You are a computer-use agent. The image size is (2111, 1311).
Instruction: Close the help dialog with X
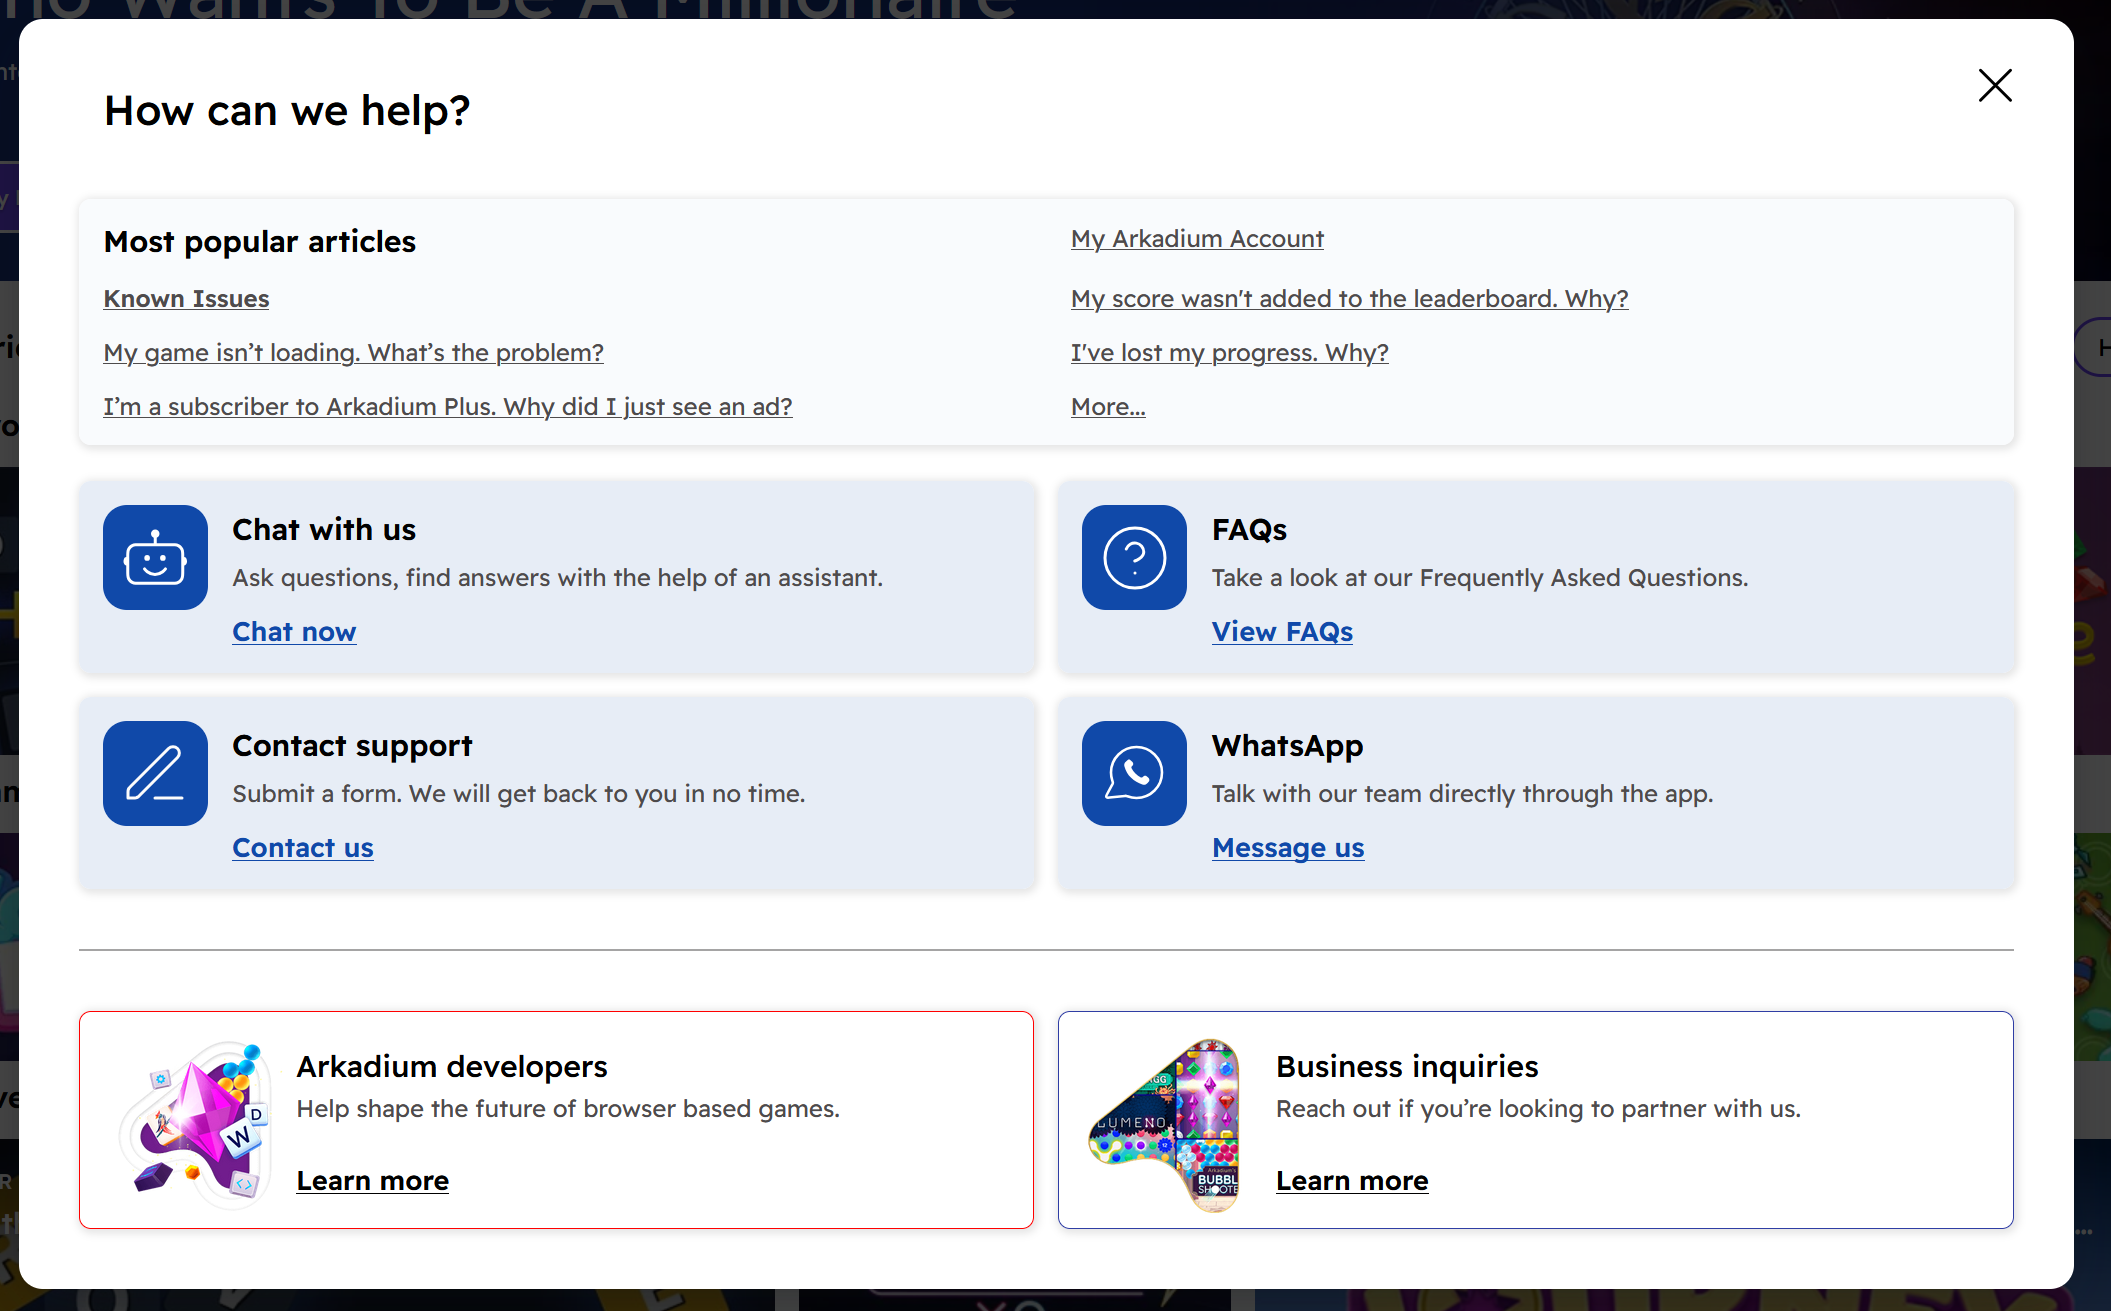pyautogui.click(x=1994, y=86)
